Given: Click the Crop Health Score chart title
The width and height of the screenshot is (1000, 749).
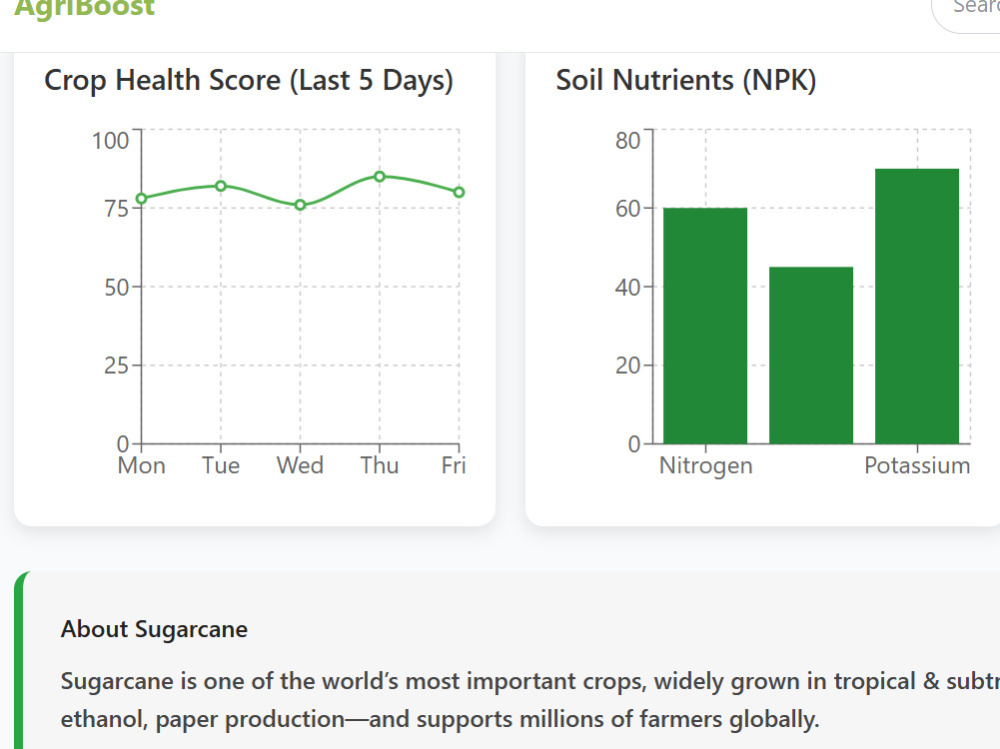Looking at the screenshot, I should (249, 81).
